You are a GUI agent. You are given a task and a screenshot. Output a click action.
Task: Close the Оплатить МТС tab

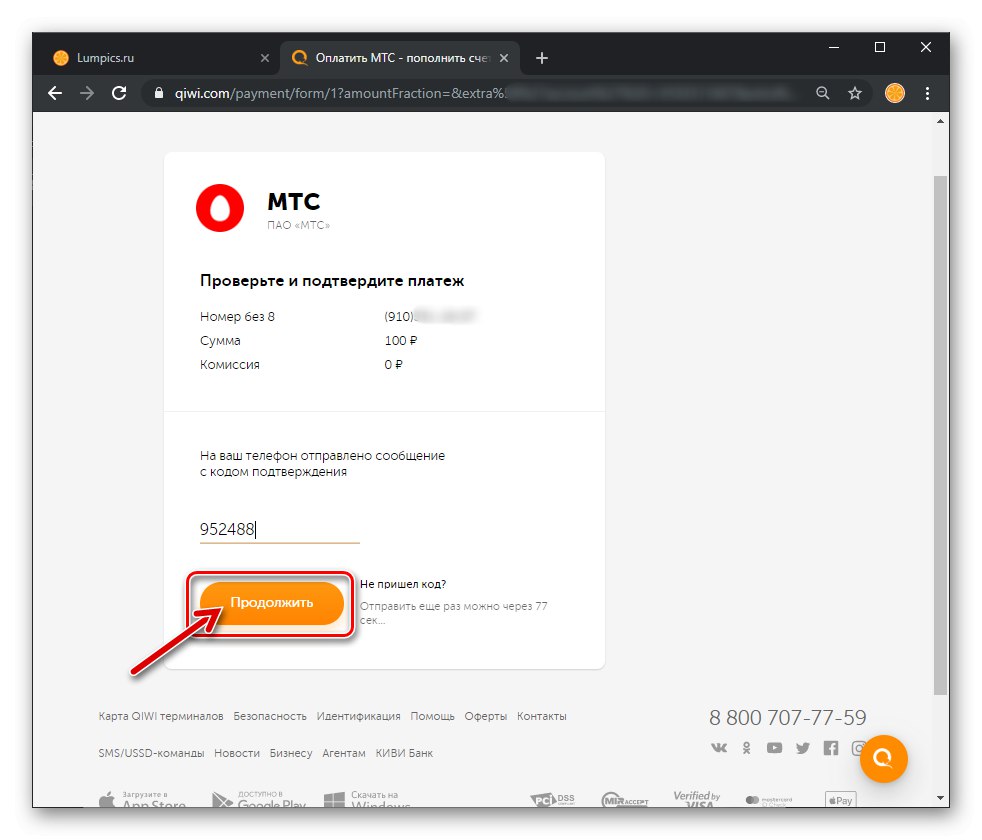pos(504,58)
